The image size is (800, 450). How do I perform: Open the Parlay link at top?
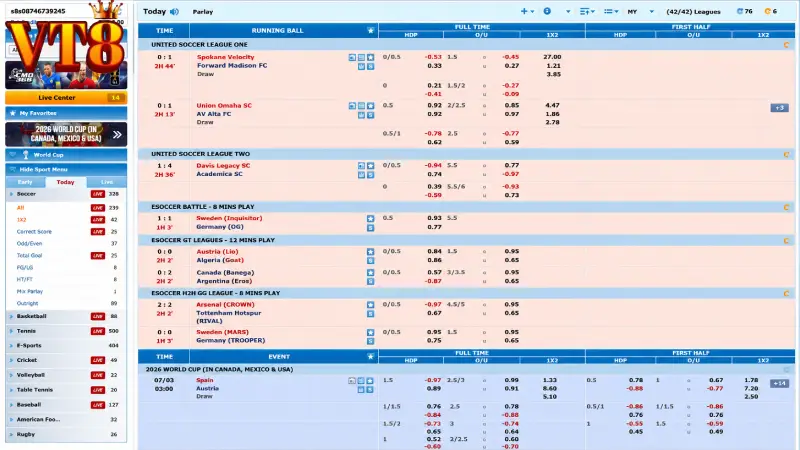tap(203, 12)
